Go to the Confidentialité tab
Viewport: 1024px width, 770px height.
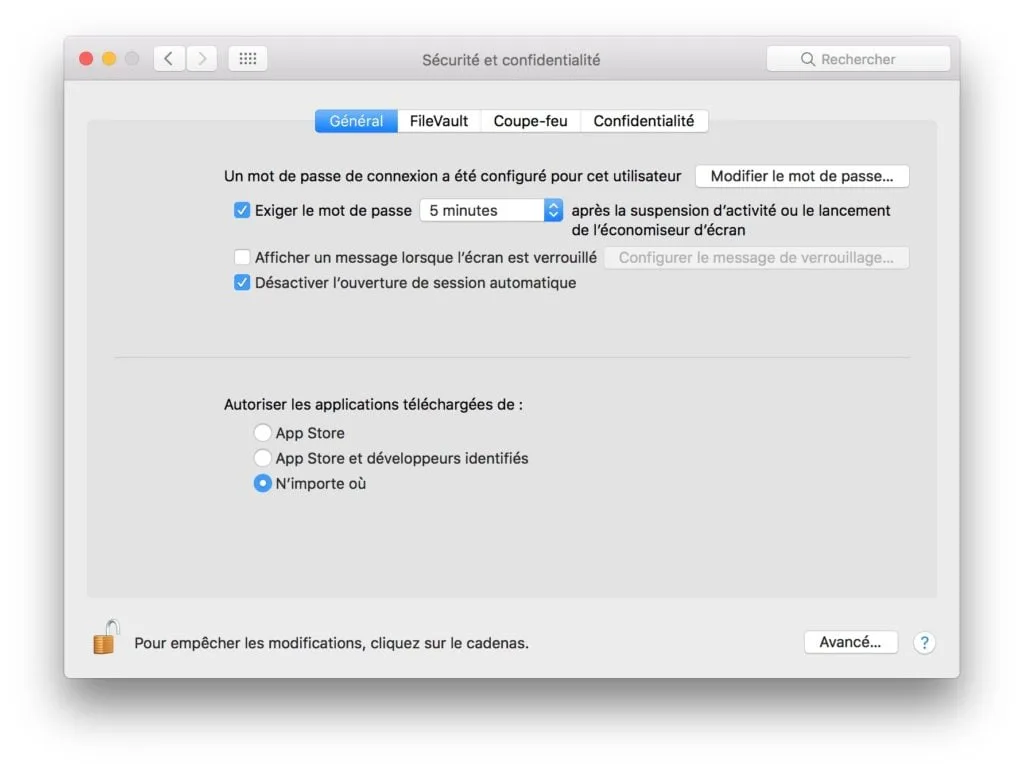(x=645, y=120)
